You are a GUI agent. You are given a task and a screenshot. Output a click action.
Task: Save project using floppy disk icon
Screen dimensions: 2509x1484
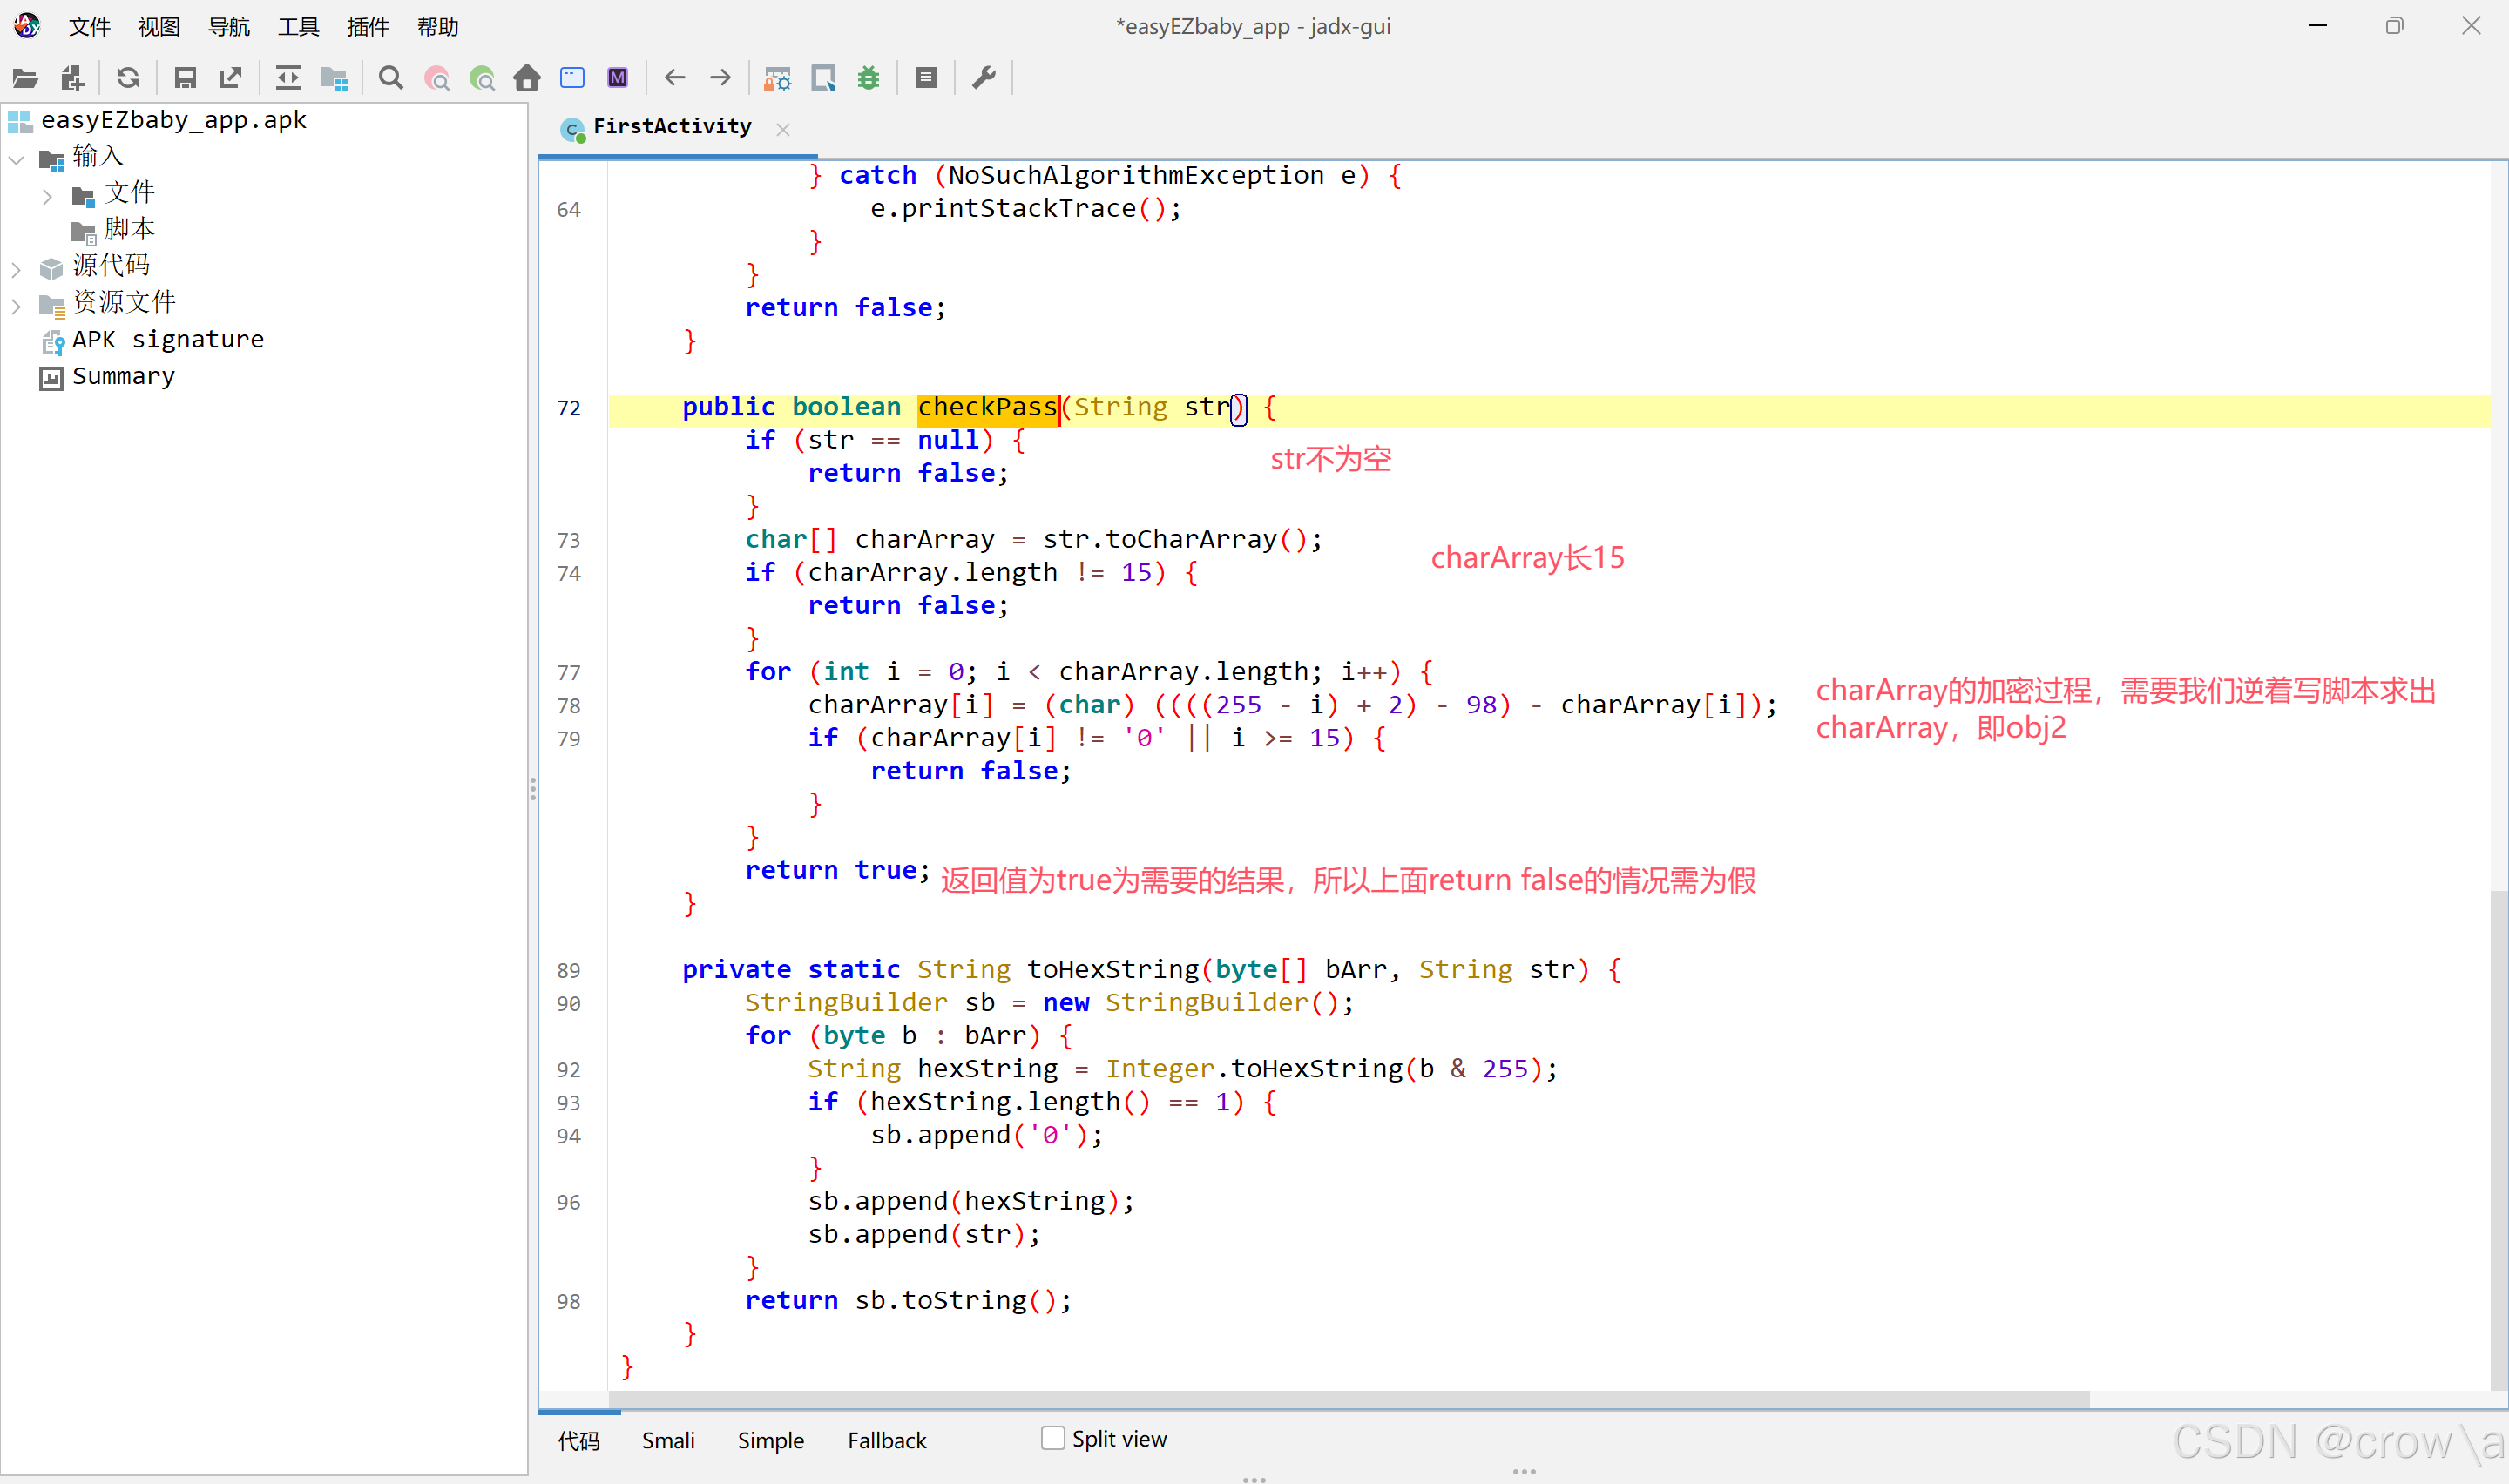(x=185, y=78)
